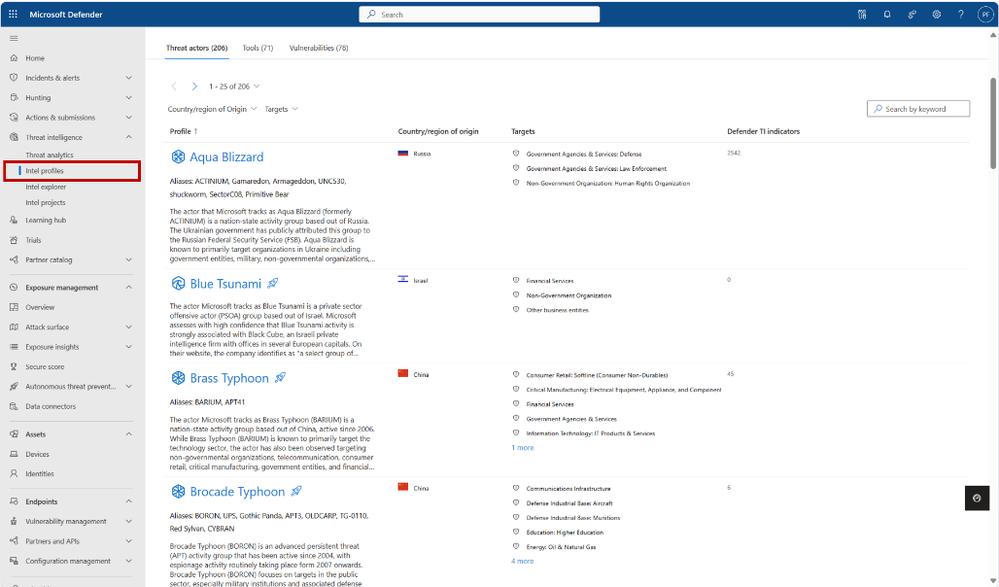Expand Configuration management chevron
Image resolution: width=999 pixels, height=587 pixels.
click(129, 561)
